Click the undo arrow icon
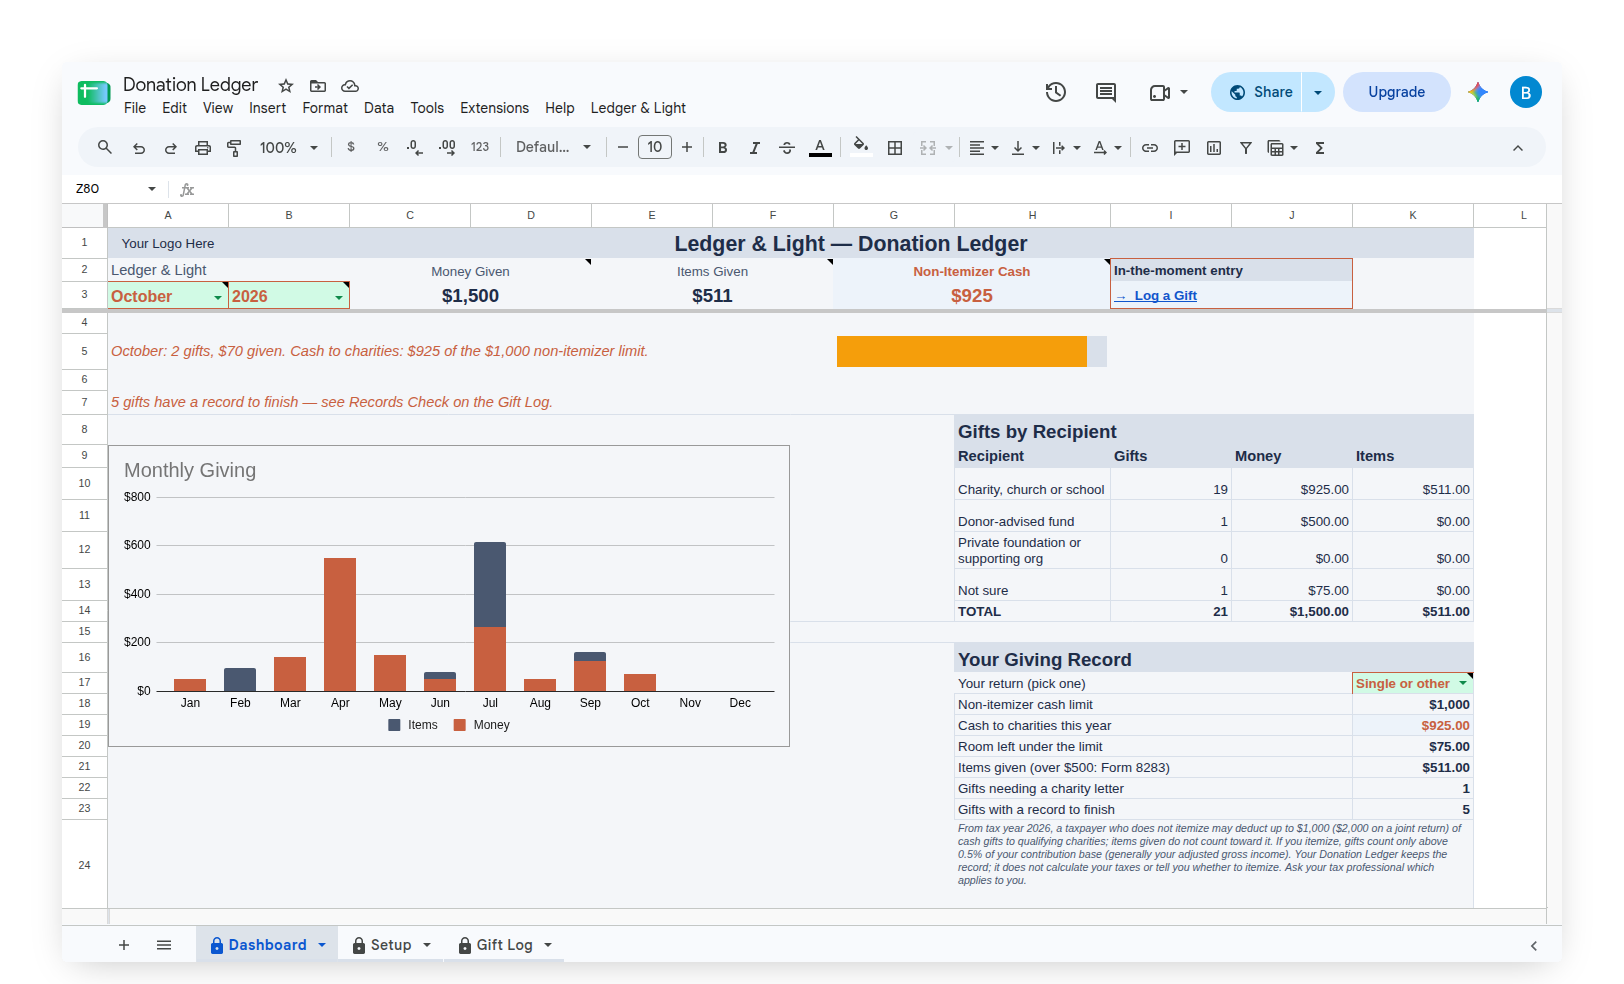 [139, 148]
